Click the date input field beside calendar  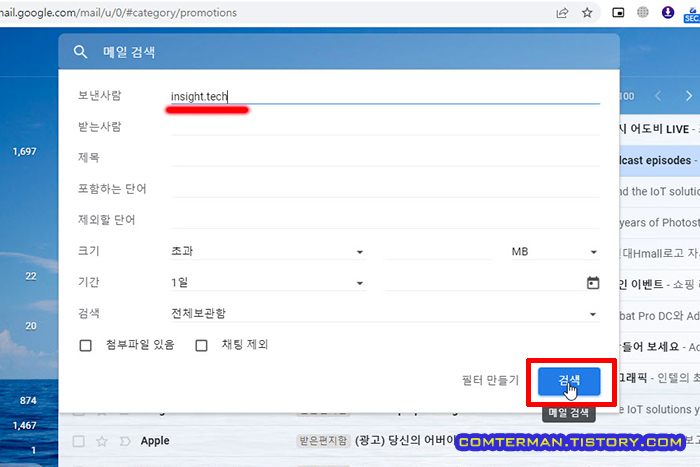(x=484, y=283)
